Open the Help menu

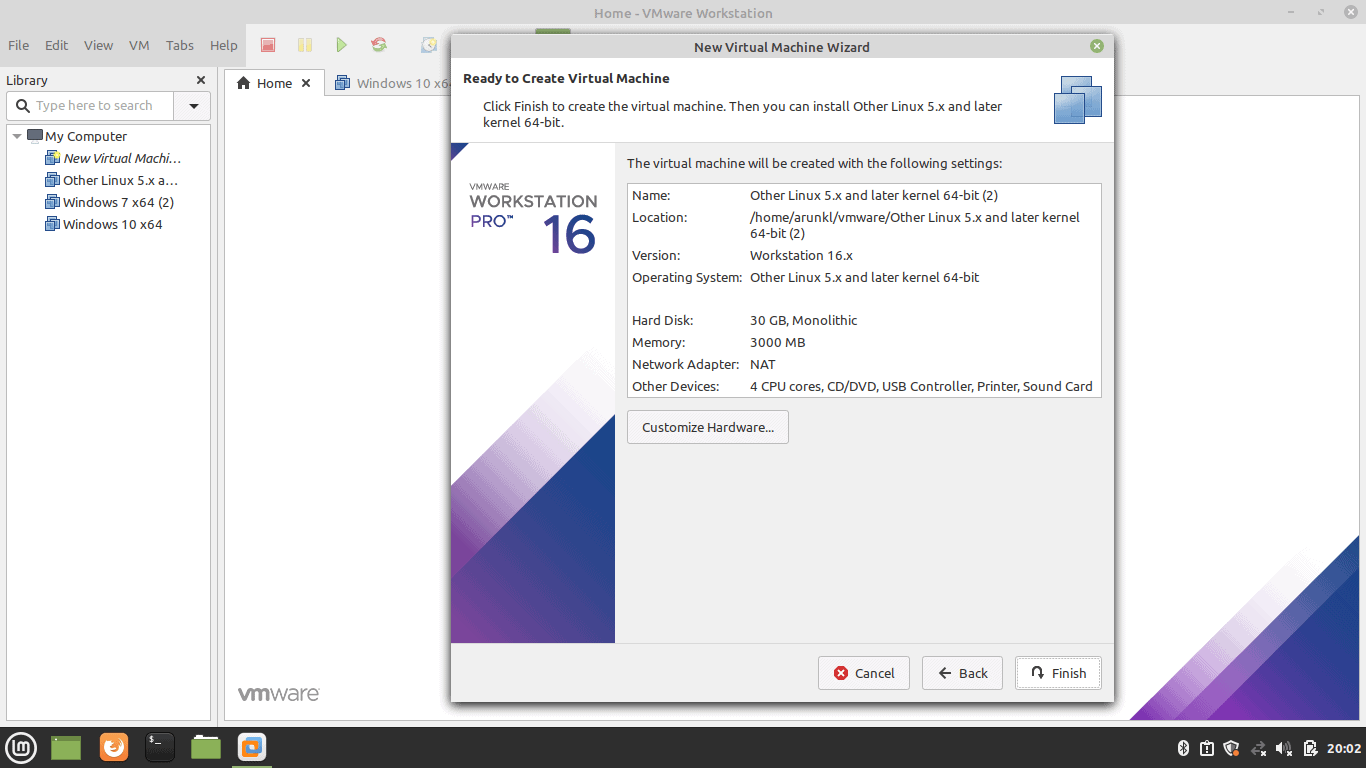pos(224,45)
